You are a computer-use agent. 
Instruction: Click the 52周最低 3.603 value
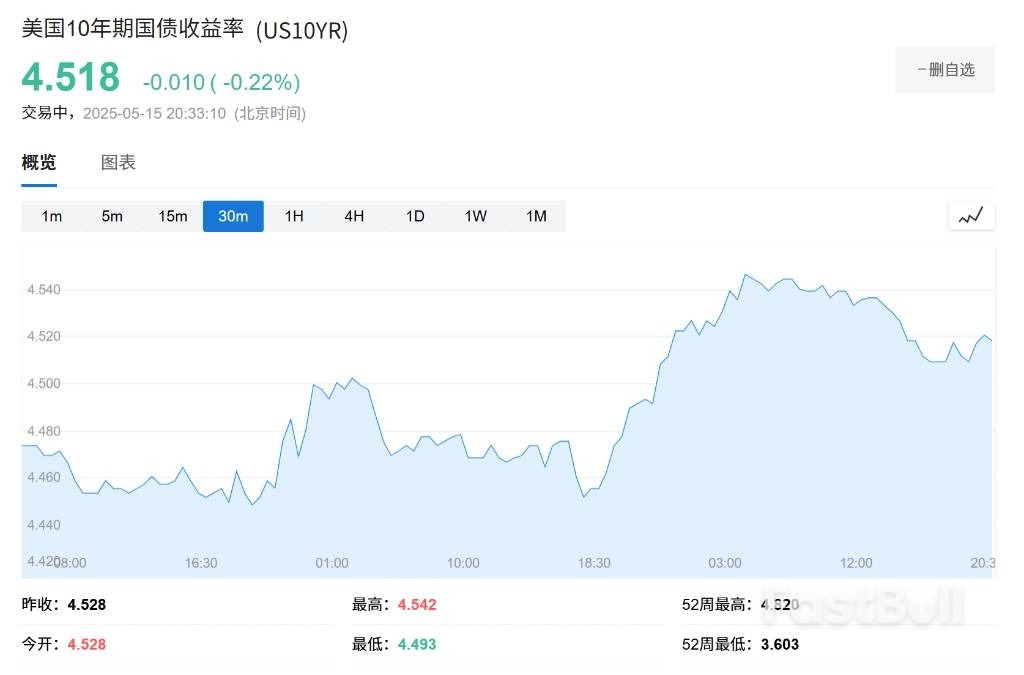point(779,644)
